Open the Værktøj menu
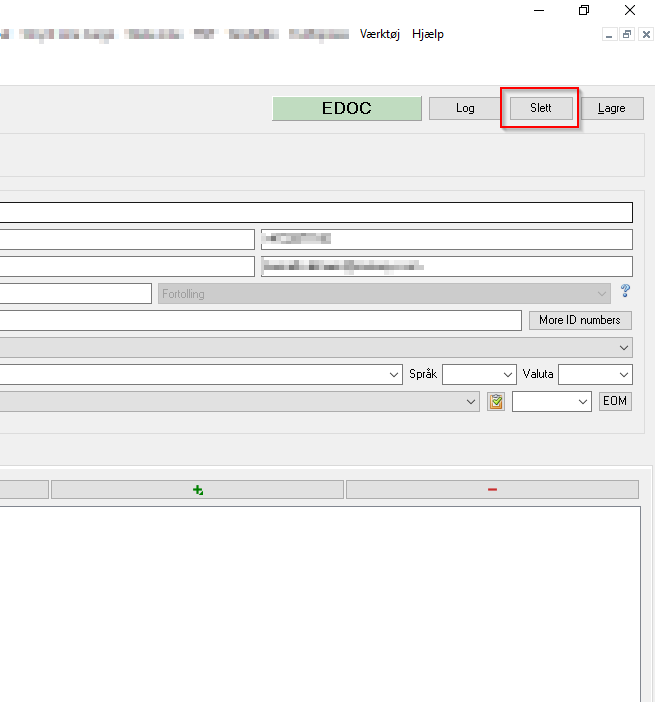655x702 pixels. 380,34
